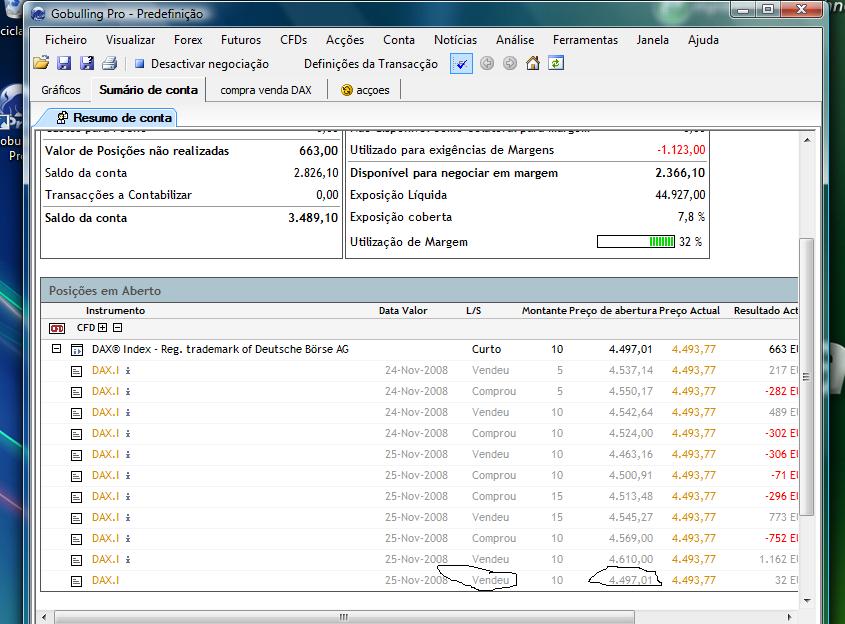Screen dimensions: 845x624
Task: Click the green refresh toolbar icon
Action: 556,63
